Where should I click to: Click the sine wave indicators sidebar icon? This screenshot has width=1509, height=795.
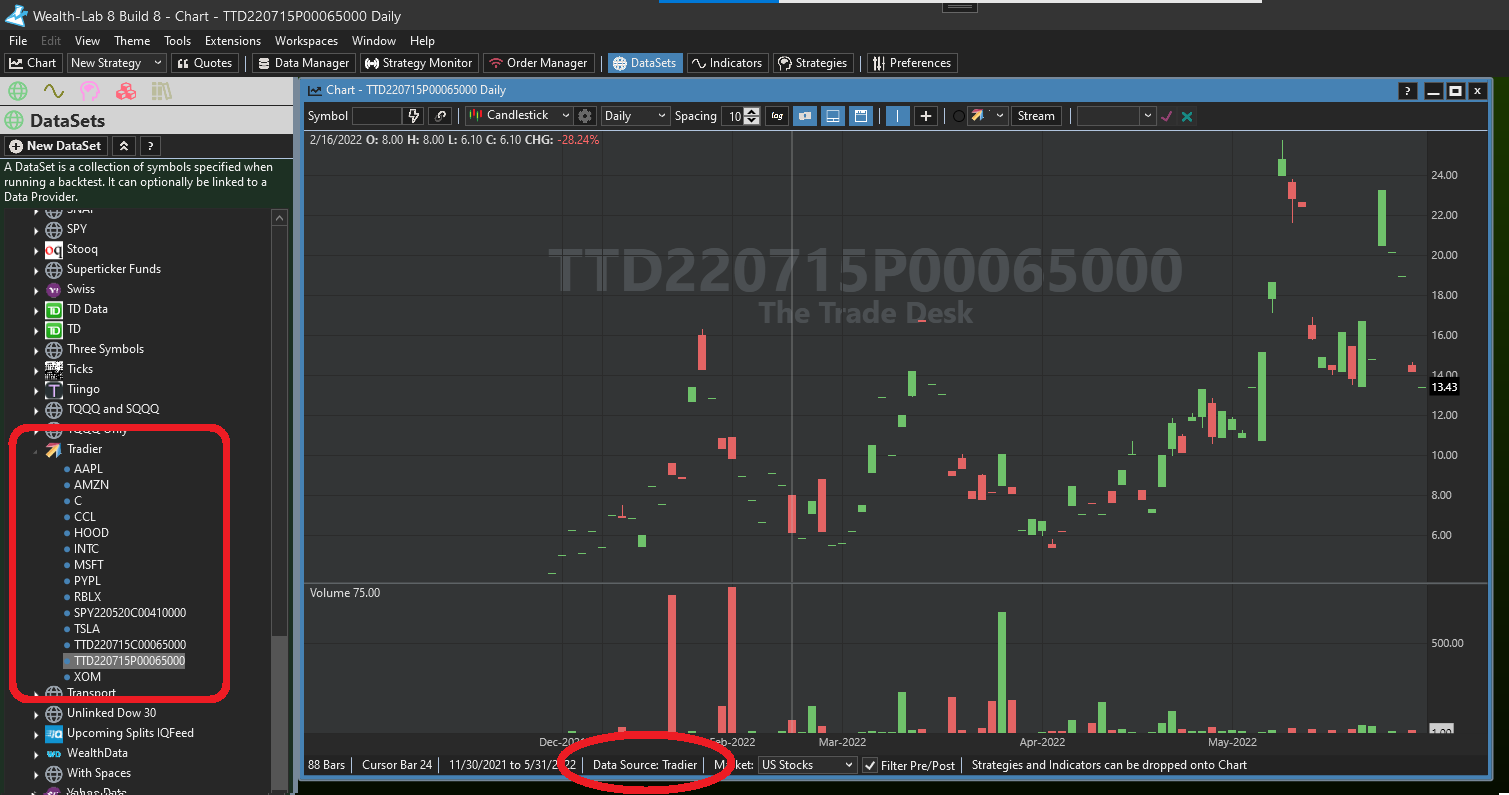(53, 92)
